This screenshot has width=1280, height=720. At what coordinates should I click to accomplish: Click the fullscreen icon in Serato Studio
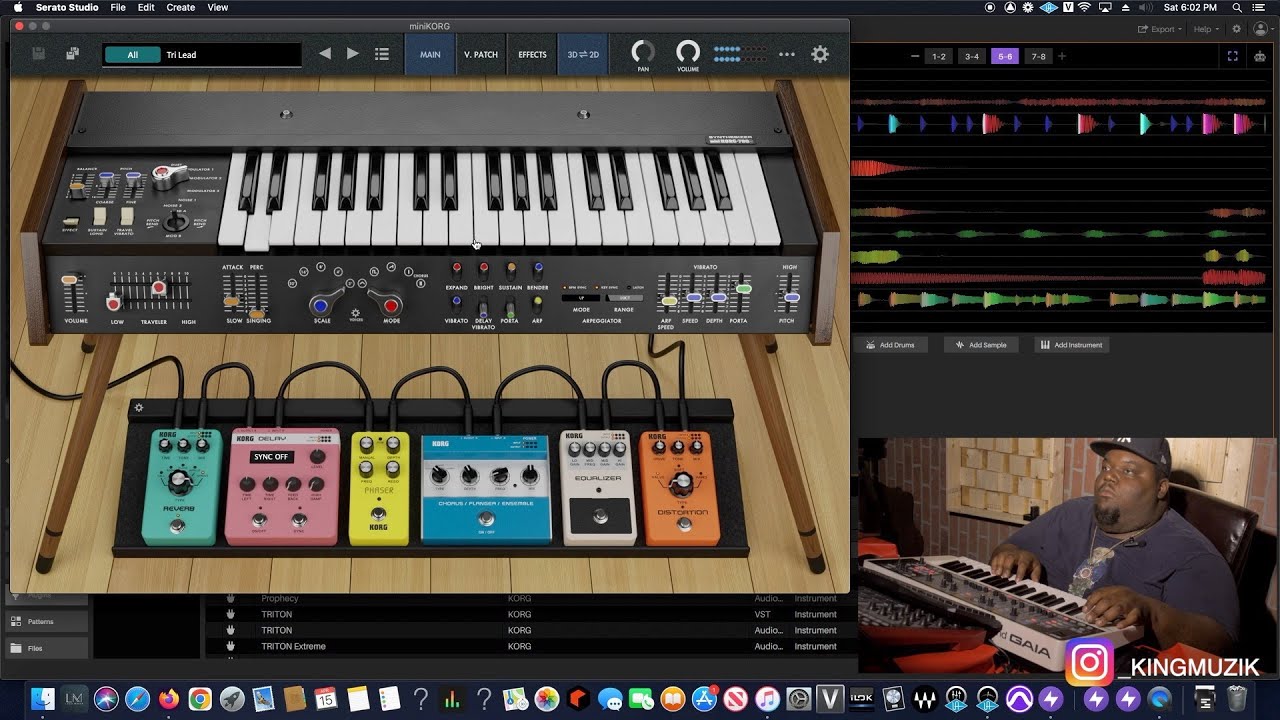pos(1233,56)
